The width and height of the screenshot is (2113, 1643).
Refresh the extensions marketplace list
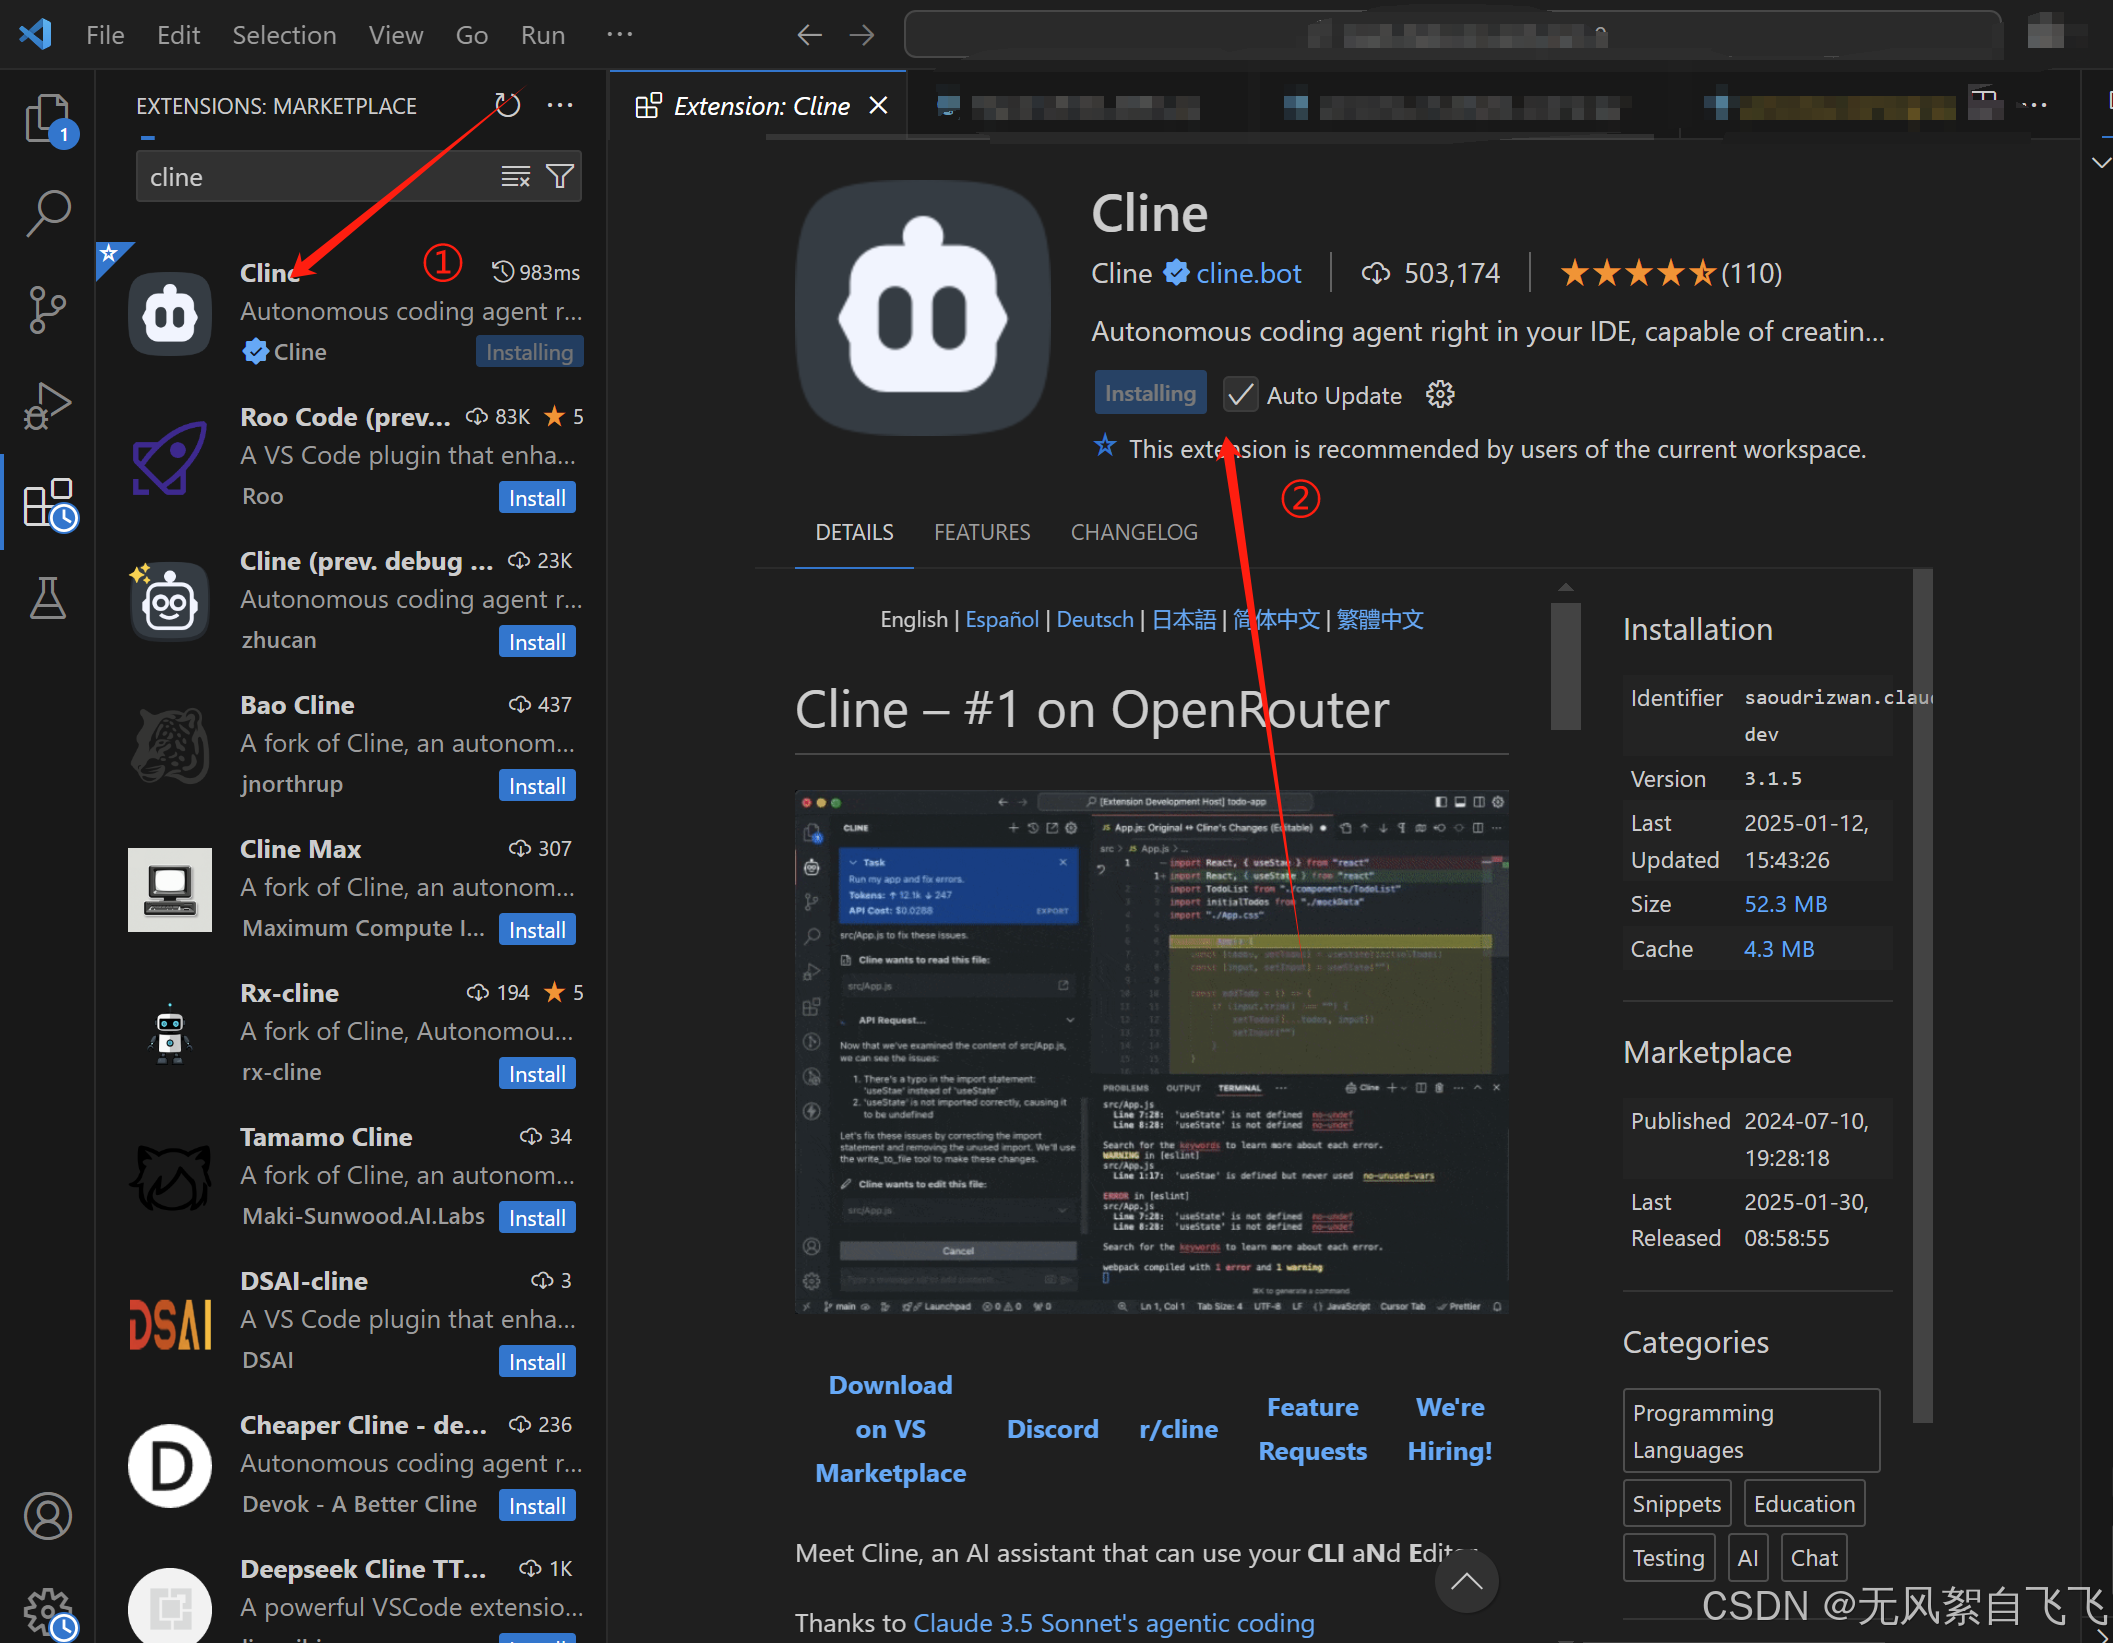pos(508,105)
